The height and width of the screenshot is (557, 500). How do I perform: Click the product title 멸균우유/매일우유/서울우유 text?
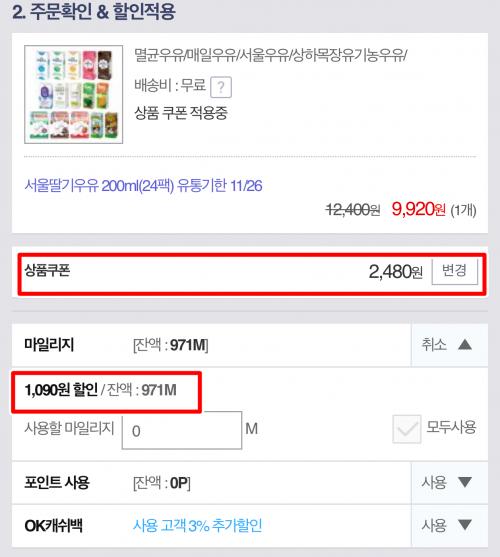271,55
